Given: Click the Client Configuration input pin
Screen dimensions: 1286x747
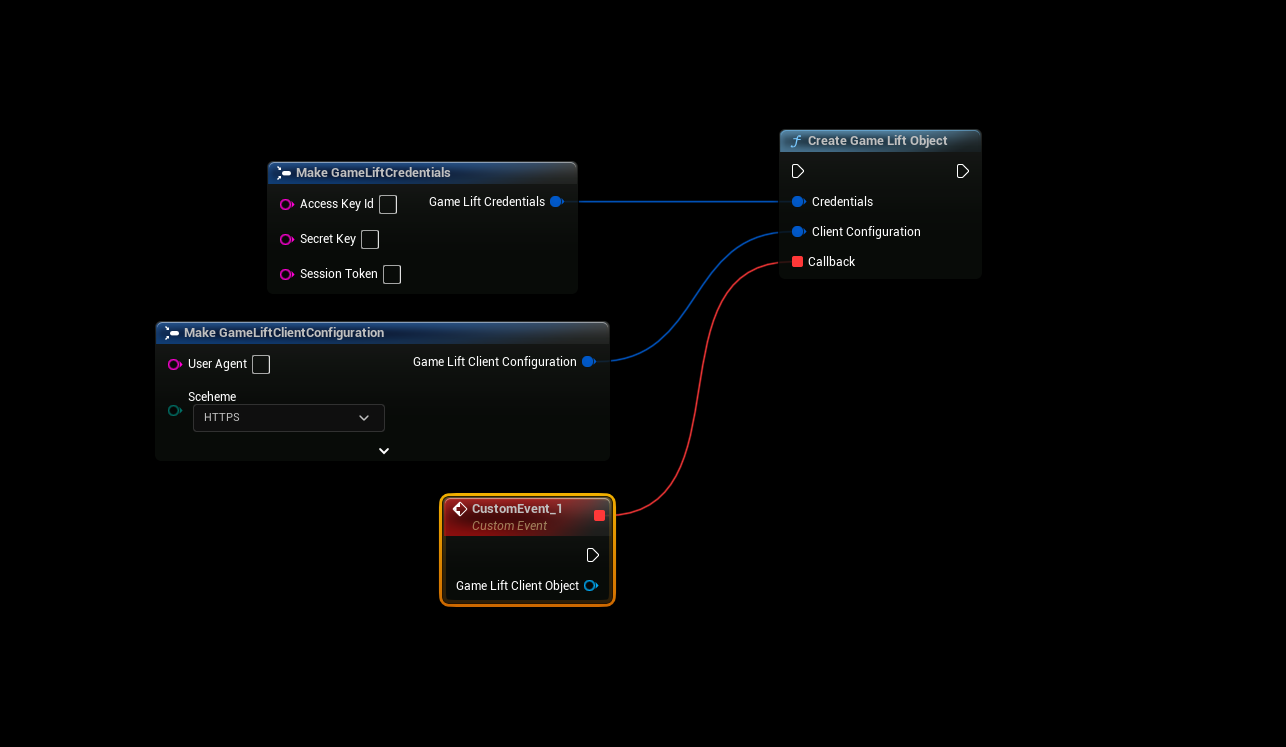Looking at the screenshot, I should click(798, 232).
